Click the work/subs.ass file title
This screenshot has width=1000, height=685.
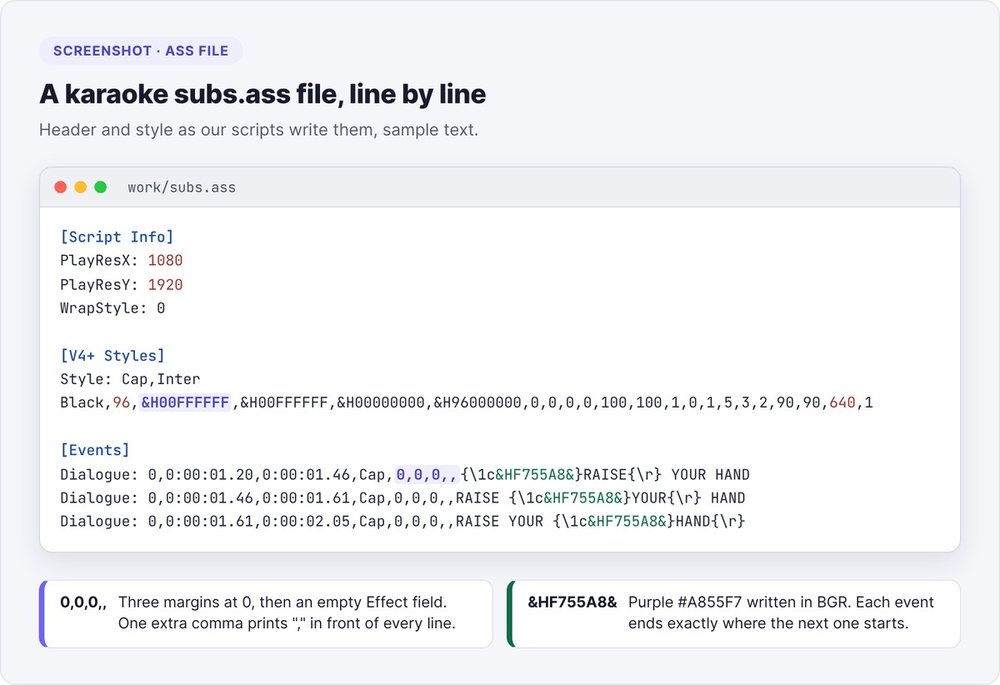[x=182, y=188]
